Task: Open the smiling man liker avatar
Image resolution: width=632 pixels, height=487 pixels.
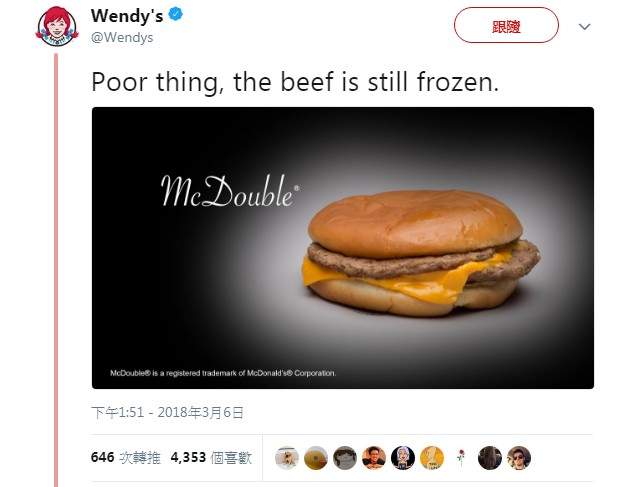Action: (x=374, y=458)
